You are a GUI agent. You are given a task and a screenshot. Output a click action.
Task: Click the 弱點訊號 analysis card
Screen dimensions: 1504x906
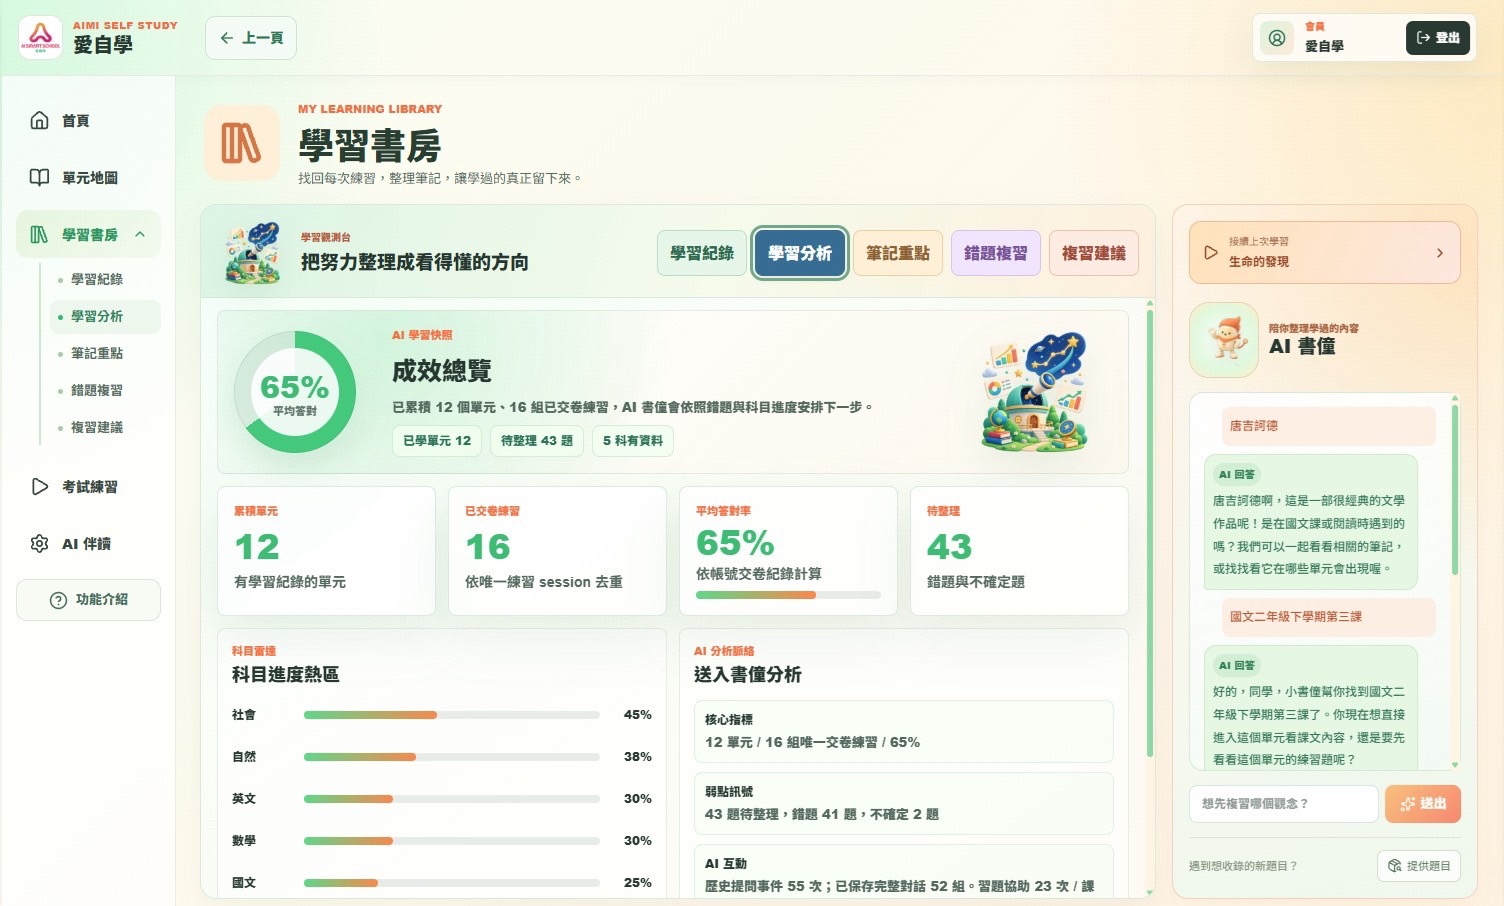tap(904, 804)
